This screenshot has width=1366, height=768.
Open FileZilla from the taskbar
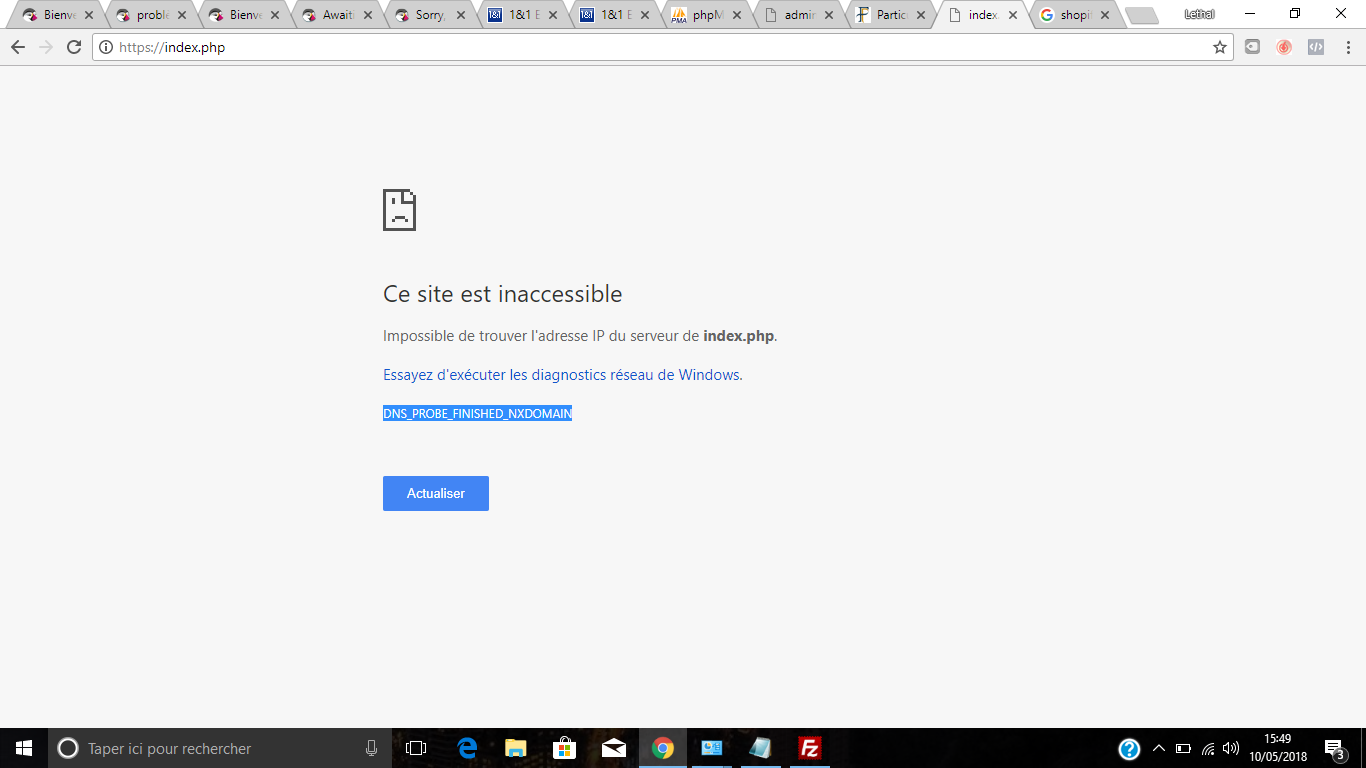pyautogui.click(x=810, y=748)
